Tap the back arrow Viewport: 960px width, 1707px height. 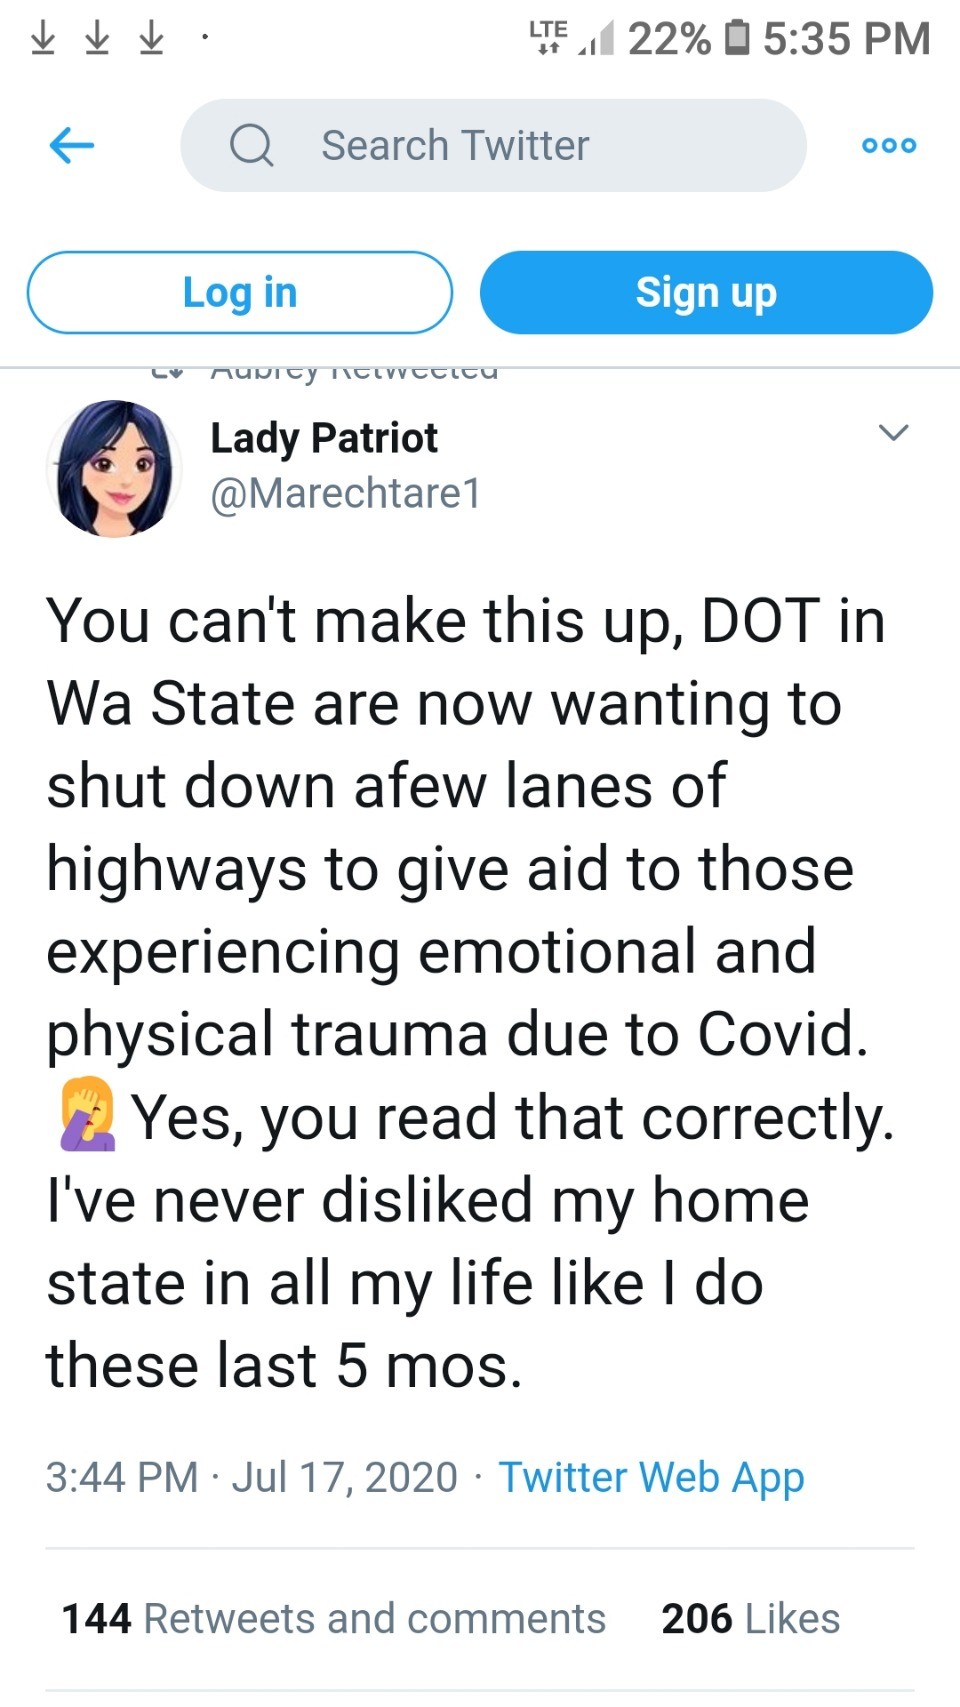click(72, 146)
